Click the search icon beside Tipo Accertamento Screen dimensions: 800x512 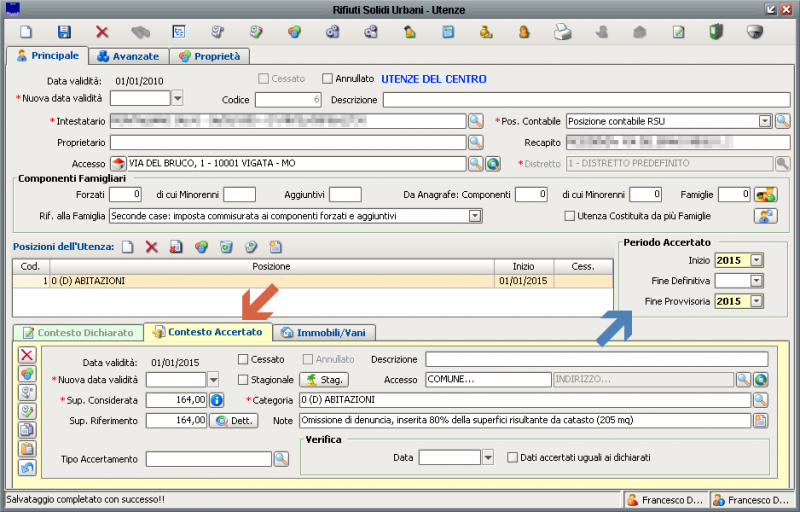tap(281, 458)
